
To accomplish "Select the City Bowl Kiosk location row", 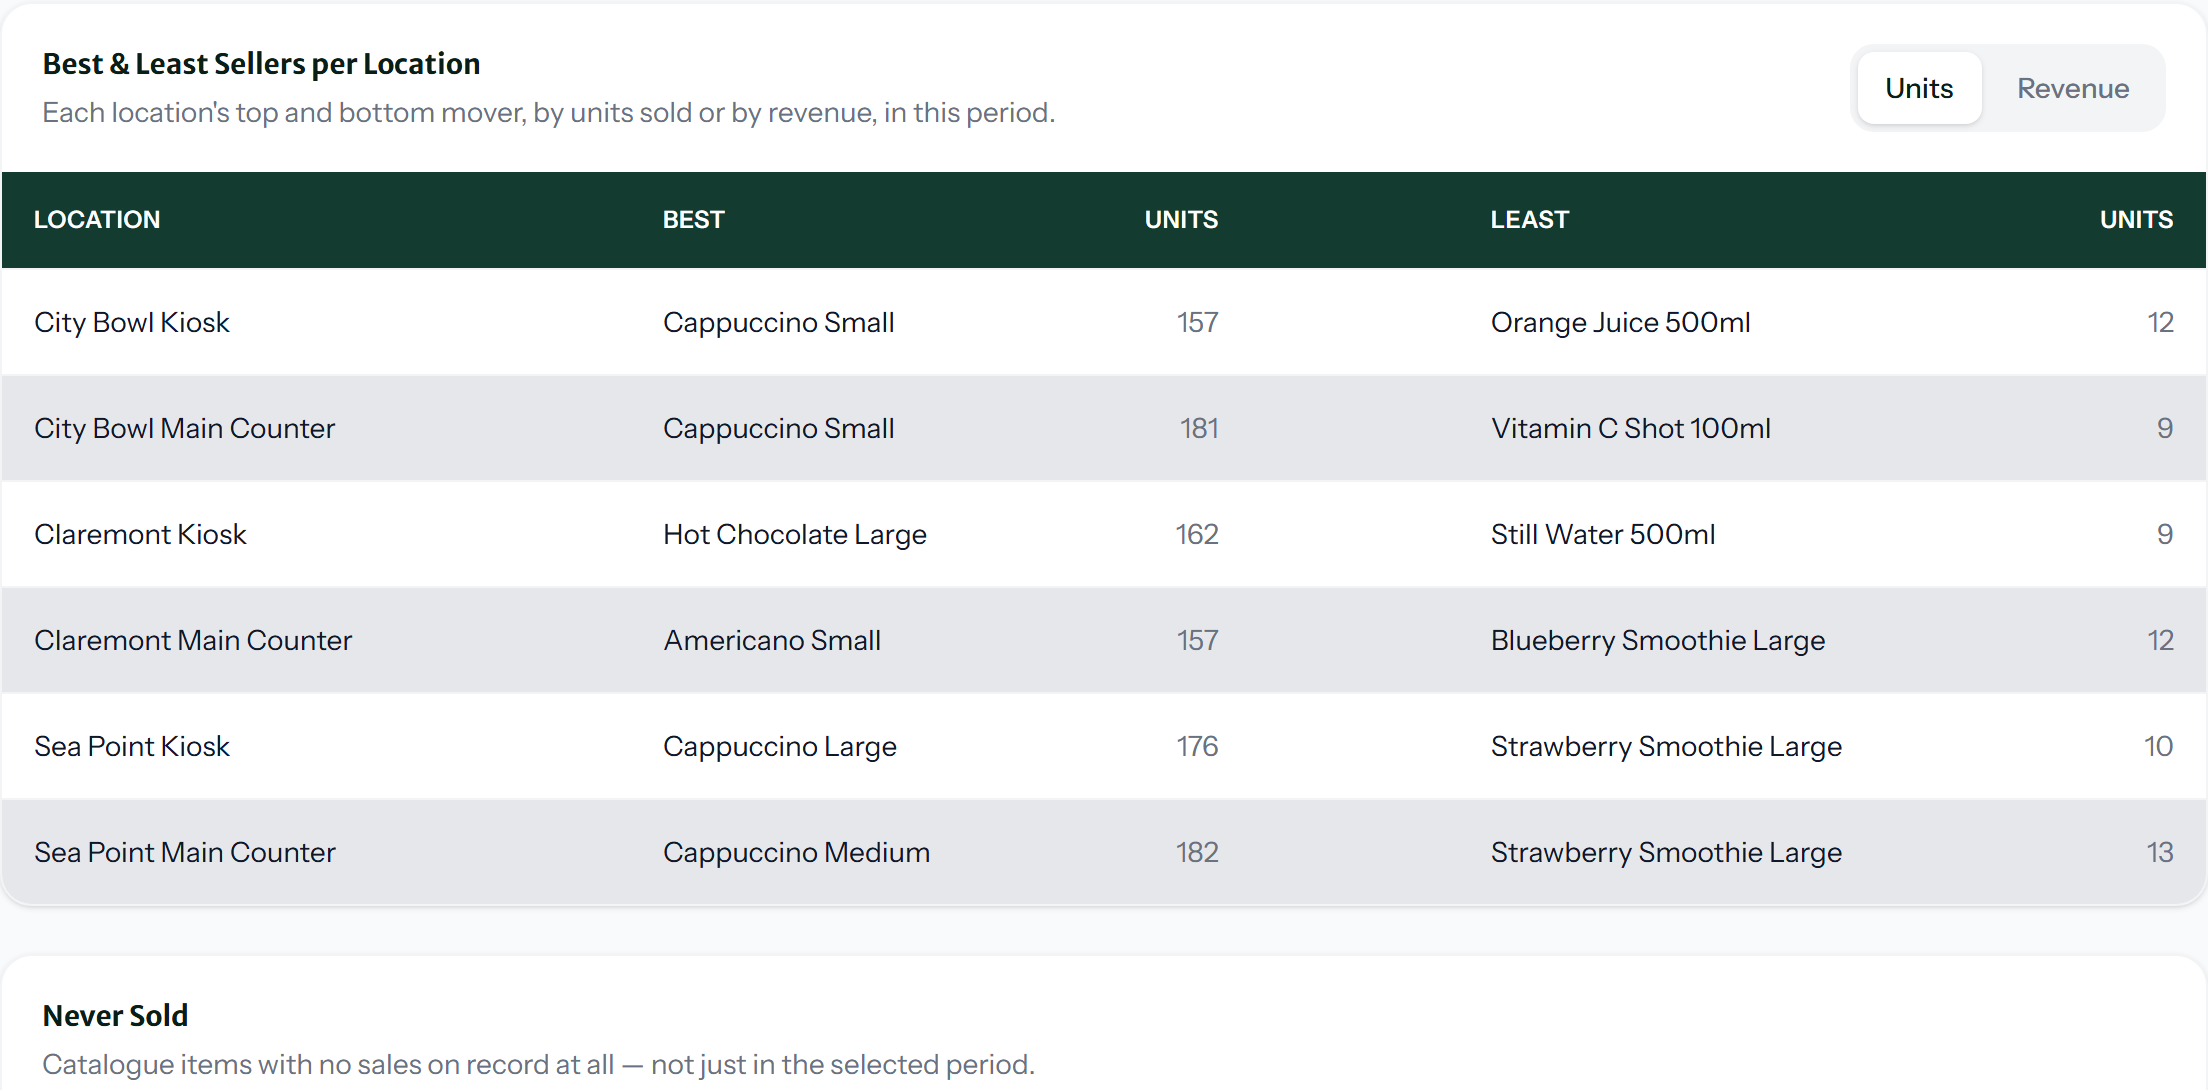I will tap(1104, 322).
